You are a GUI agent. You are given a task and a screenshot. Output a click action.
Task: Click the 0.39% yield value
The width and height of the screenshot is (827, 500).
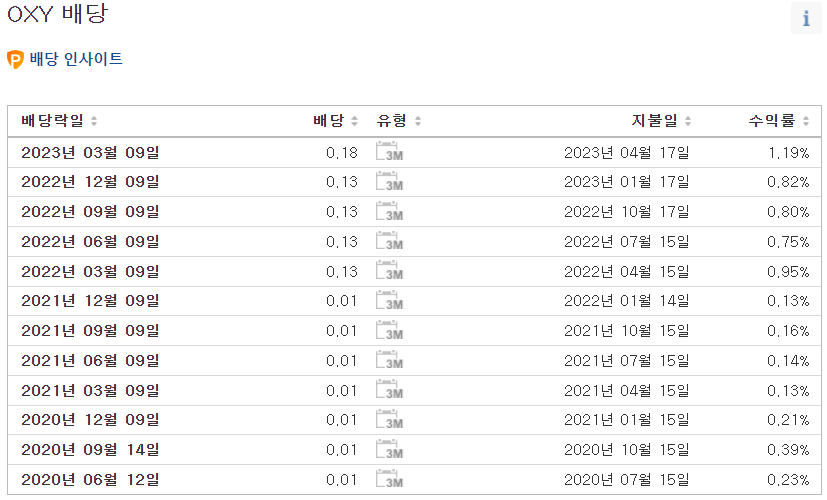(788, 450)
